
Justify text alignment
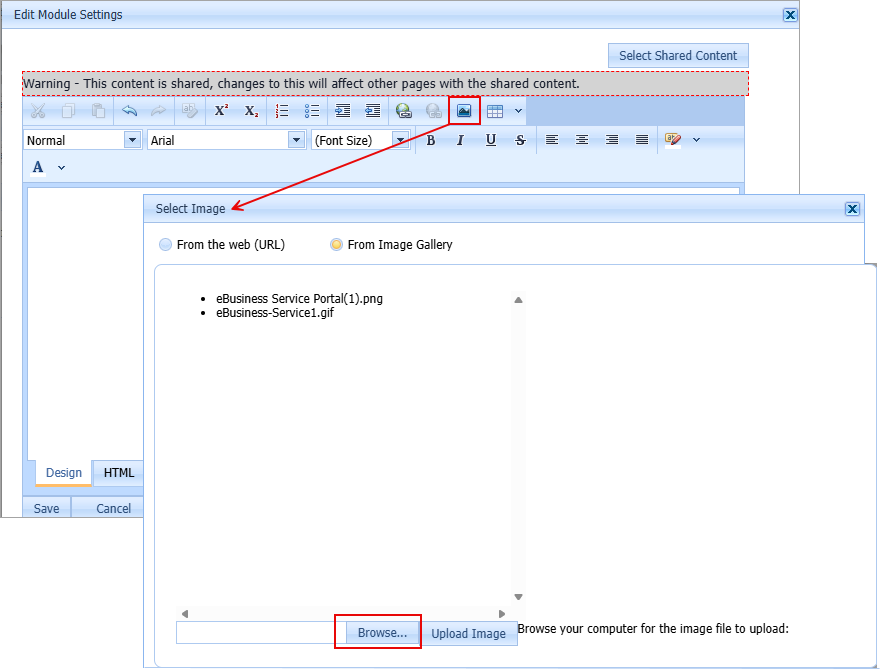(x=642, y=139)
